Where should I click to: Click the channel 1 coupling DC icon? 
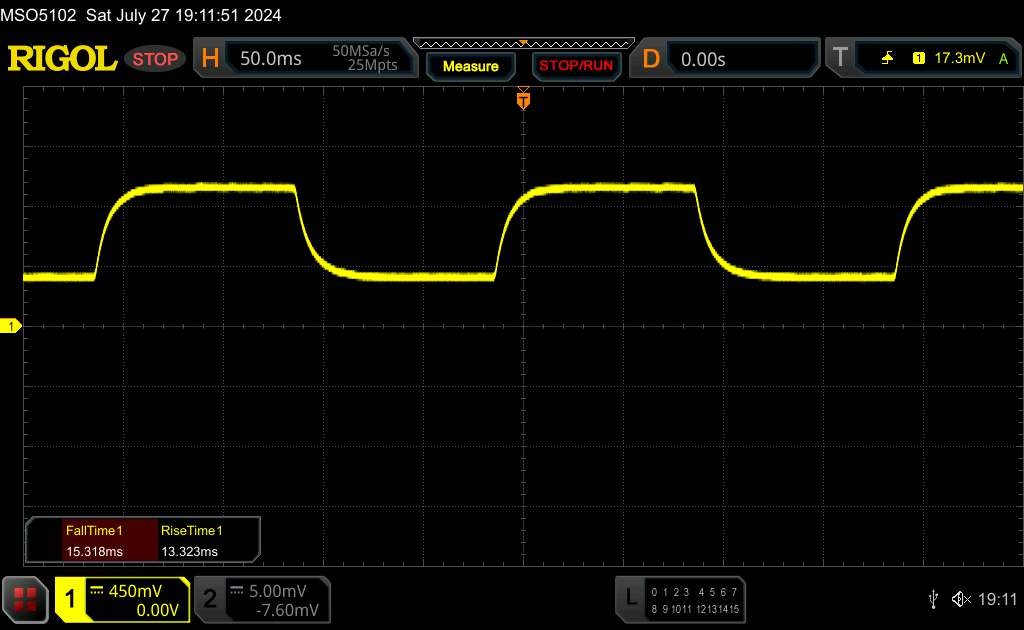coord(97,590)
